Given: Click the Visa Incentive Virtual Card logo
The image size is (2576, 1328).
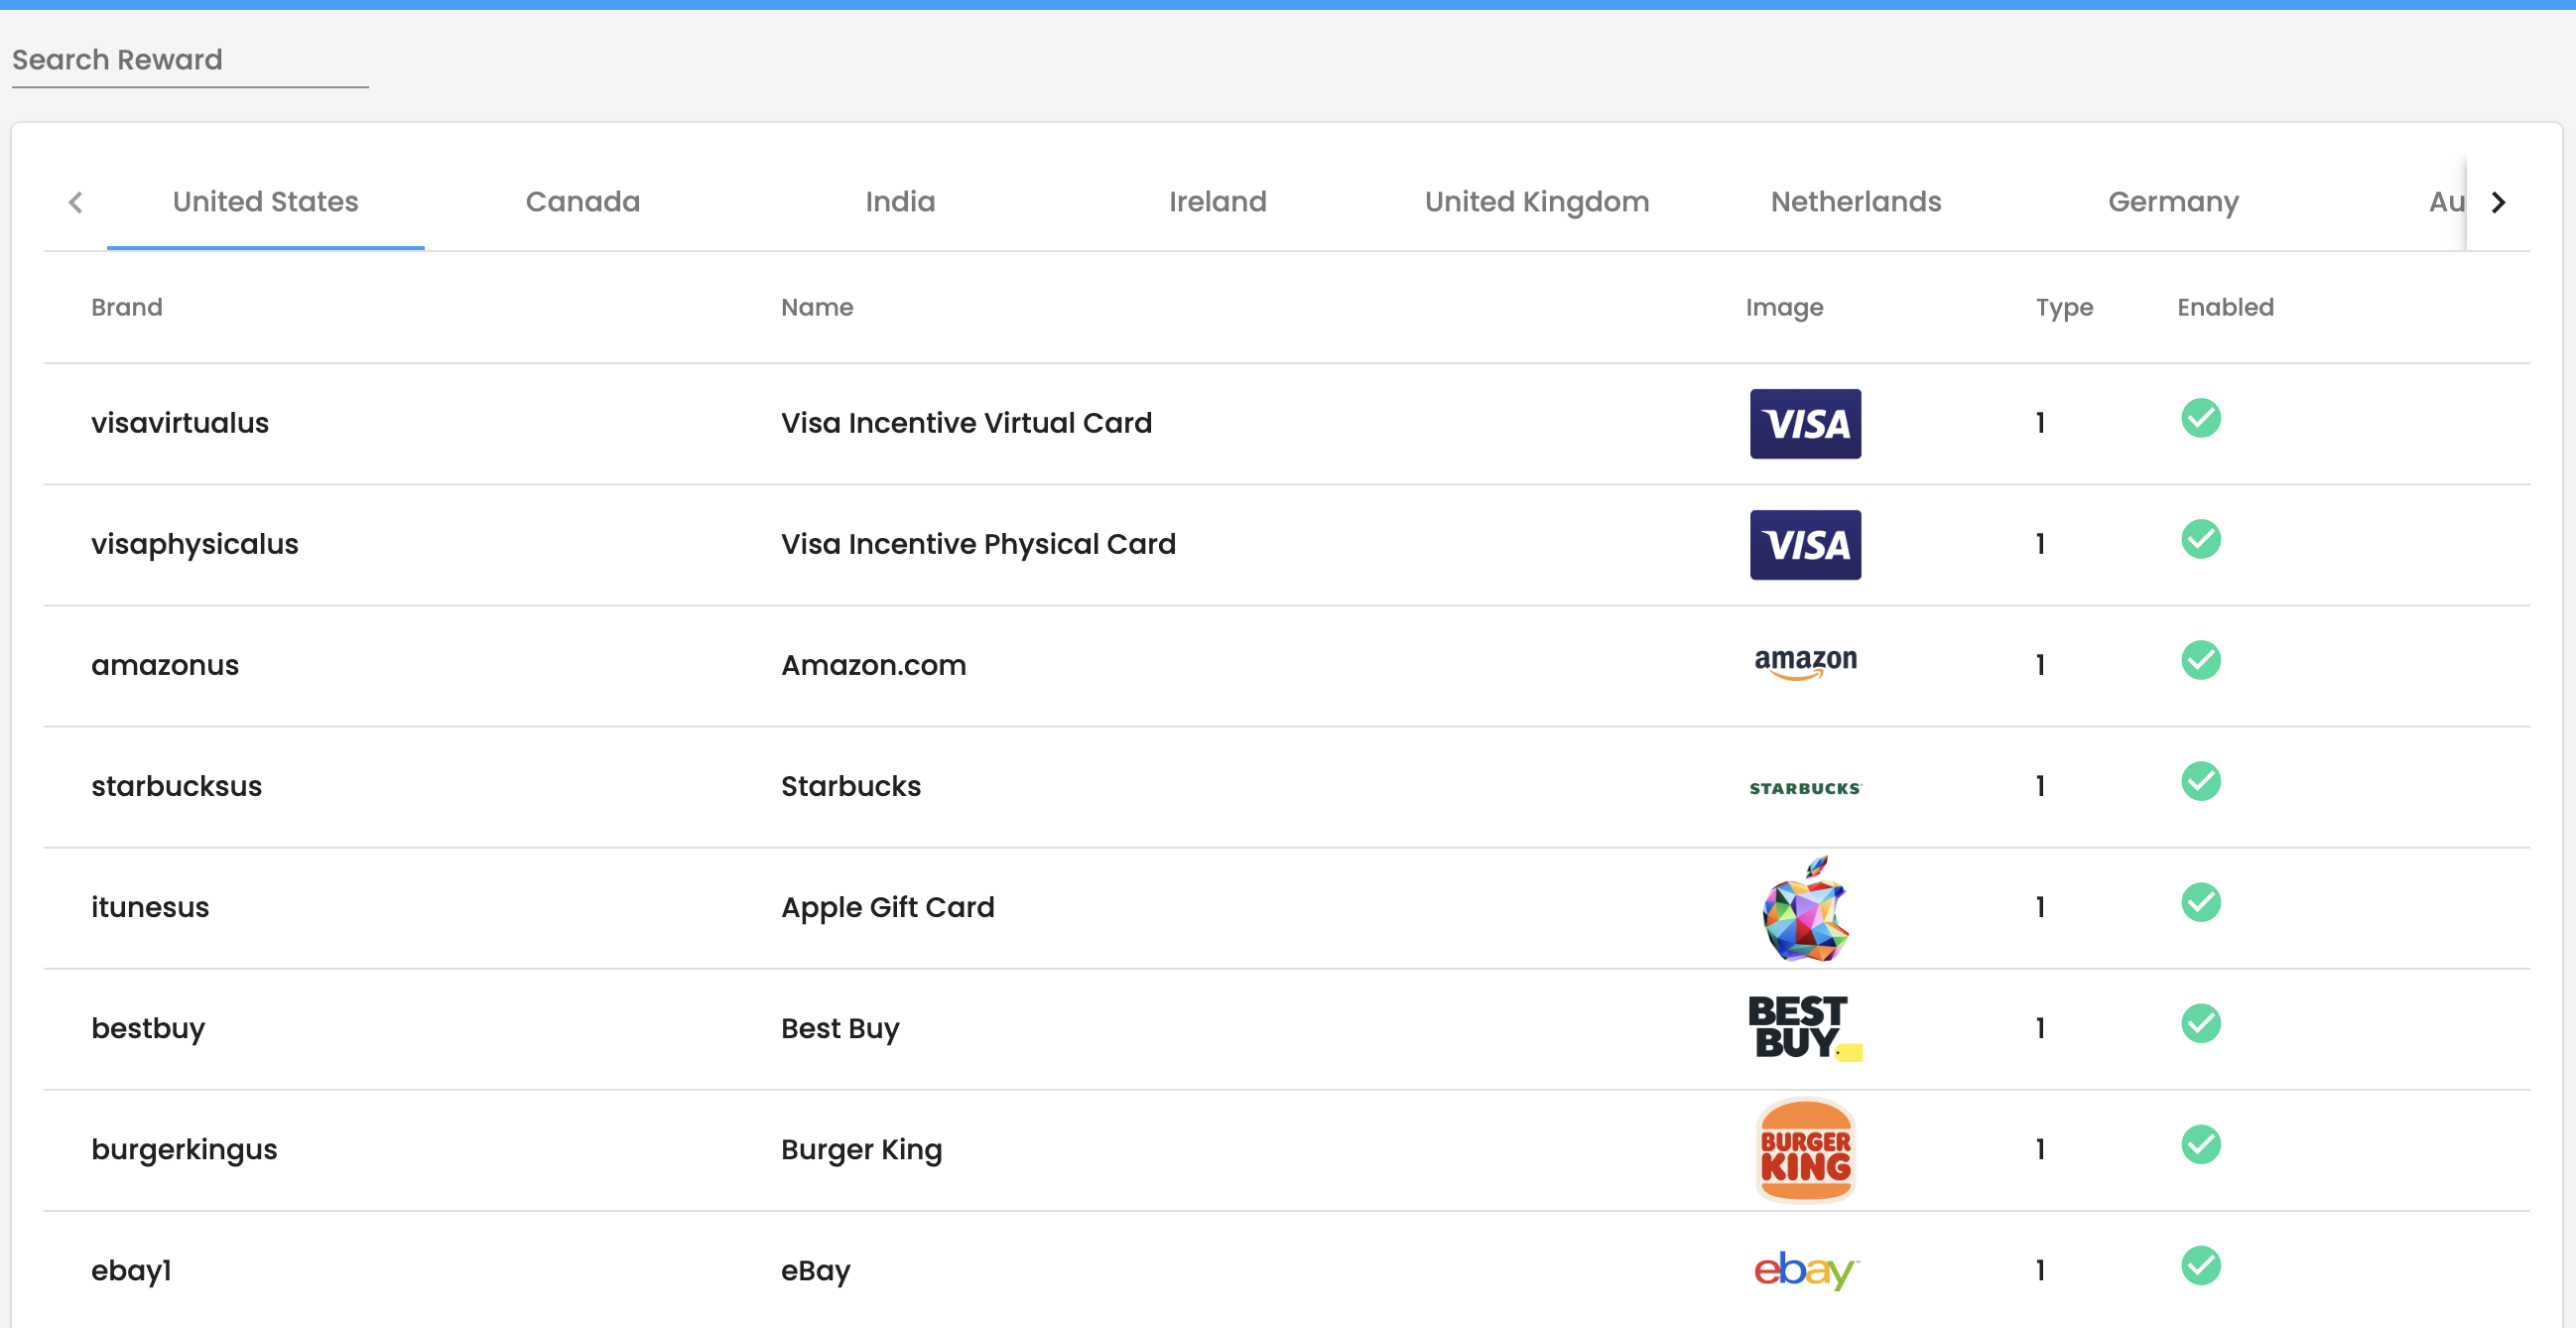Looking at the screenshot, I should [1804, 423].
